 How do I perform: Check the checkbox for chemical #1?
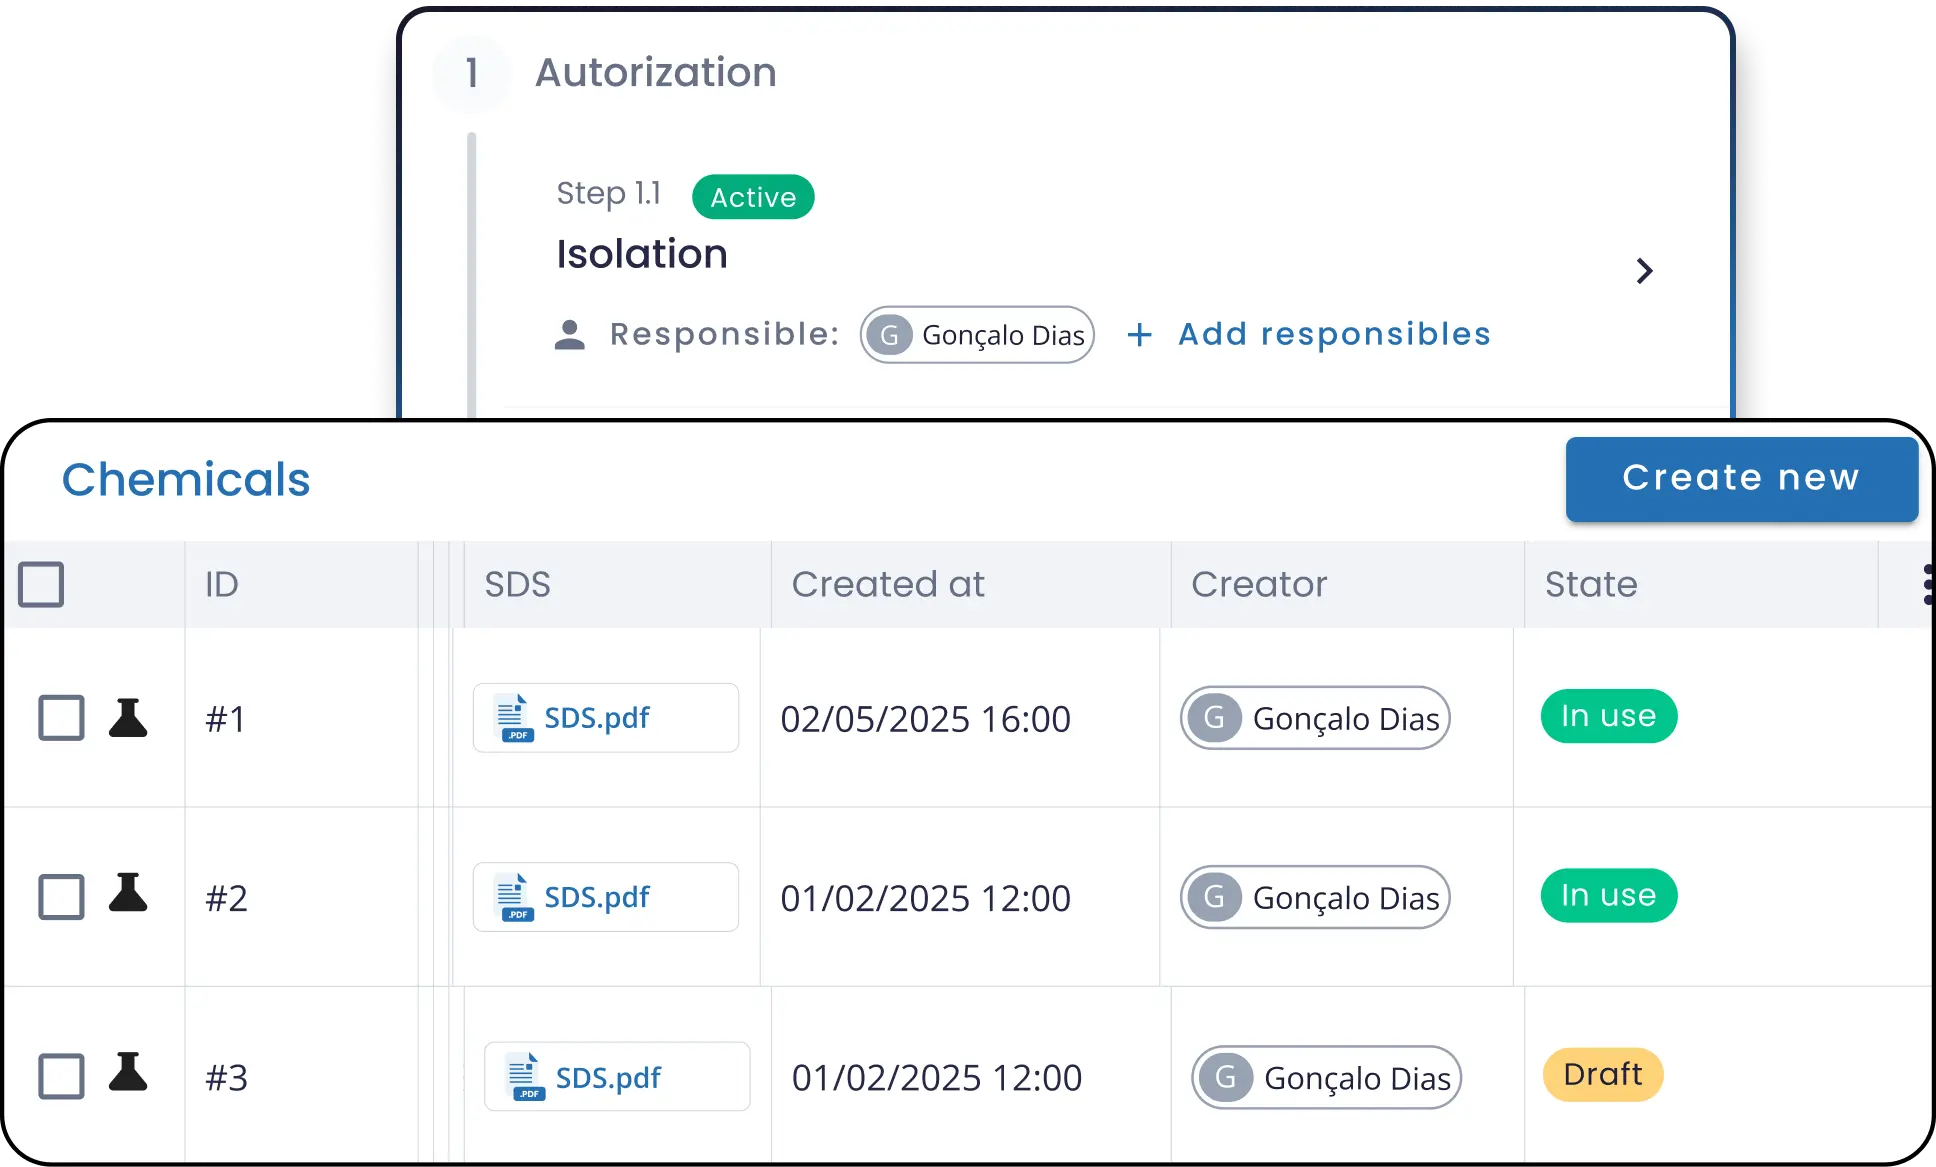point(61,718)
